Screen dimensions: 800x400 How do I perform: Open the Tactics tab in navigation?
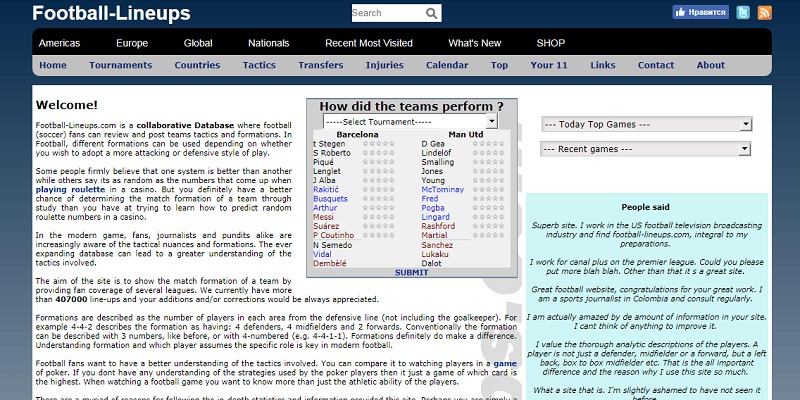(x=259, y=65)
